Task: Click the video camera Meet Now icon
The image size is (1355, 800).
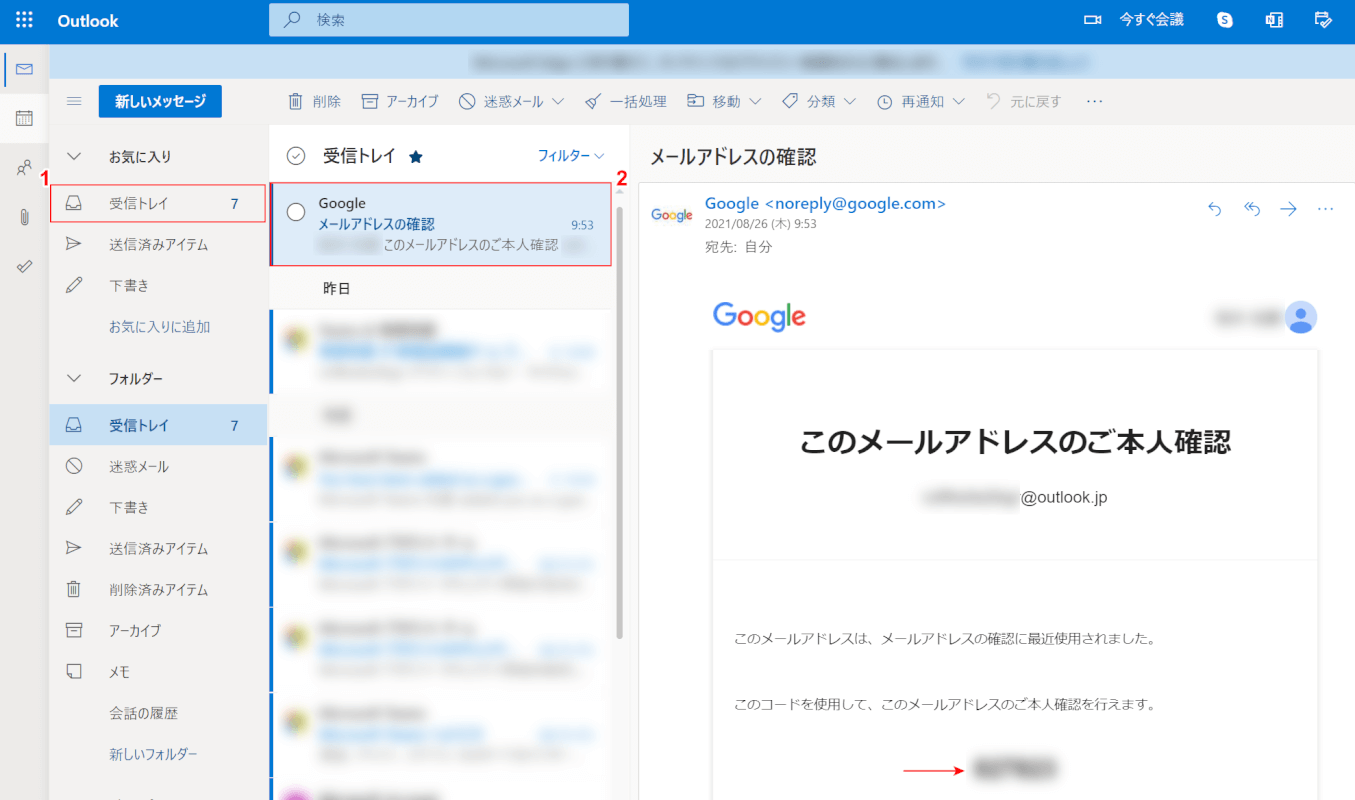Action: 1092,20
